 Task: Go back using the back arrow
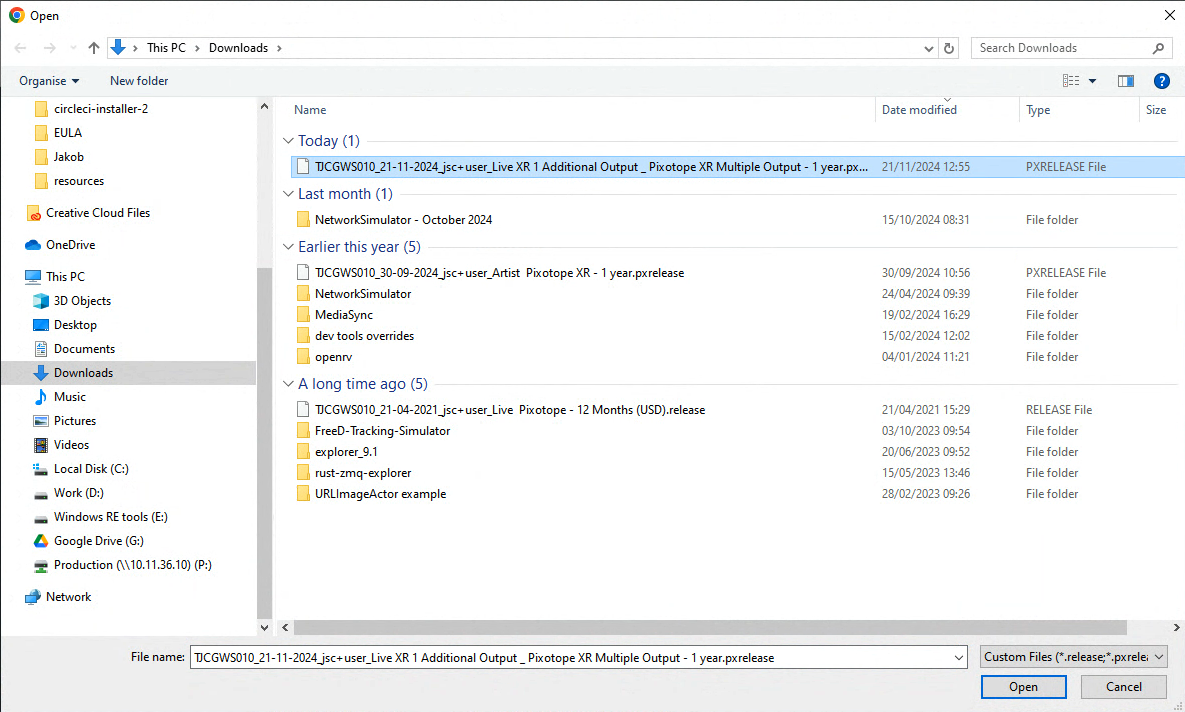(x=20, y=48)
